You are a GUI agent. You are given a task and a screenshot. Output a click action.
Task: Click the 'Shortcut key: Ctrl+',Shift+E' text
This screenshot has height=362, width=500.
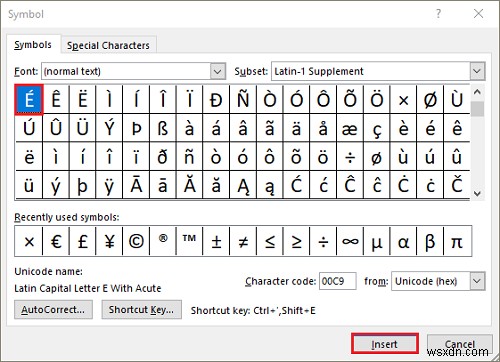253,311
